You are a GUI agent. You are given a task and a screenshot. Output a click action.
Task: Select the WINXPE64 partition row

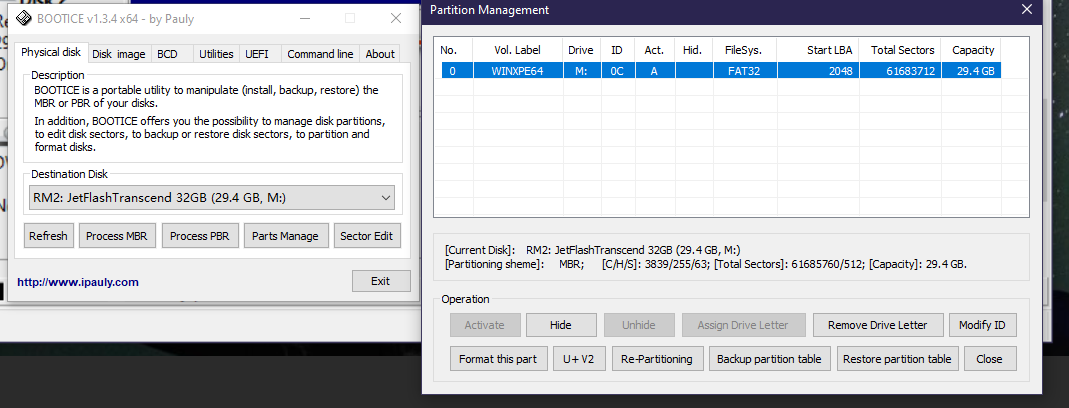721,70
